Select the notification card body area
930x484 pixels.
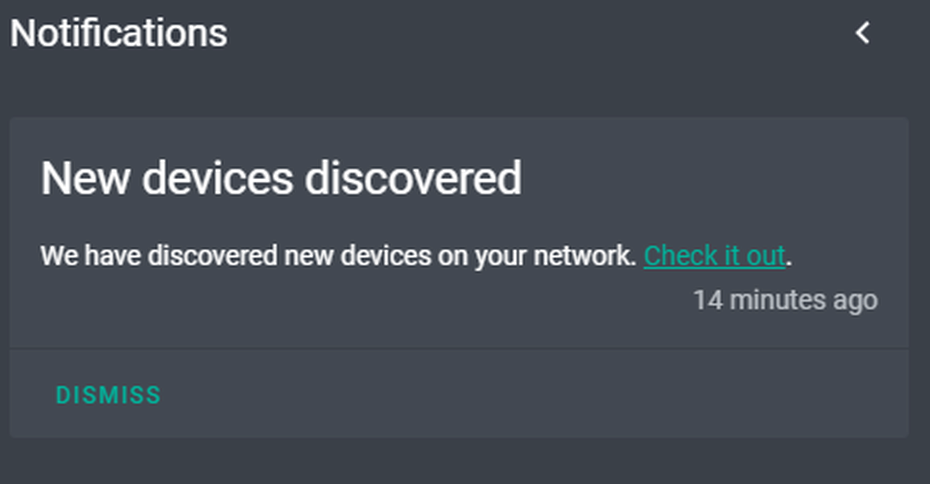(x=459, y=233)
